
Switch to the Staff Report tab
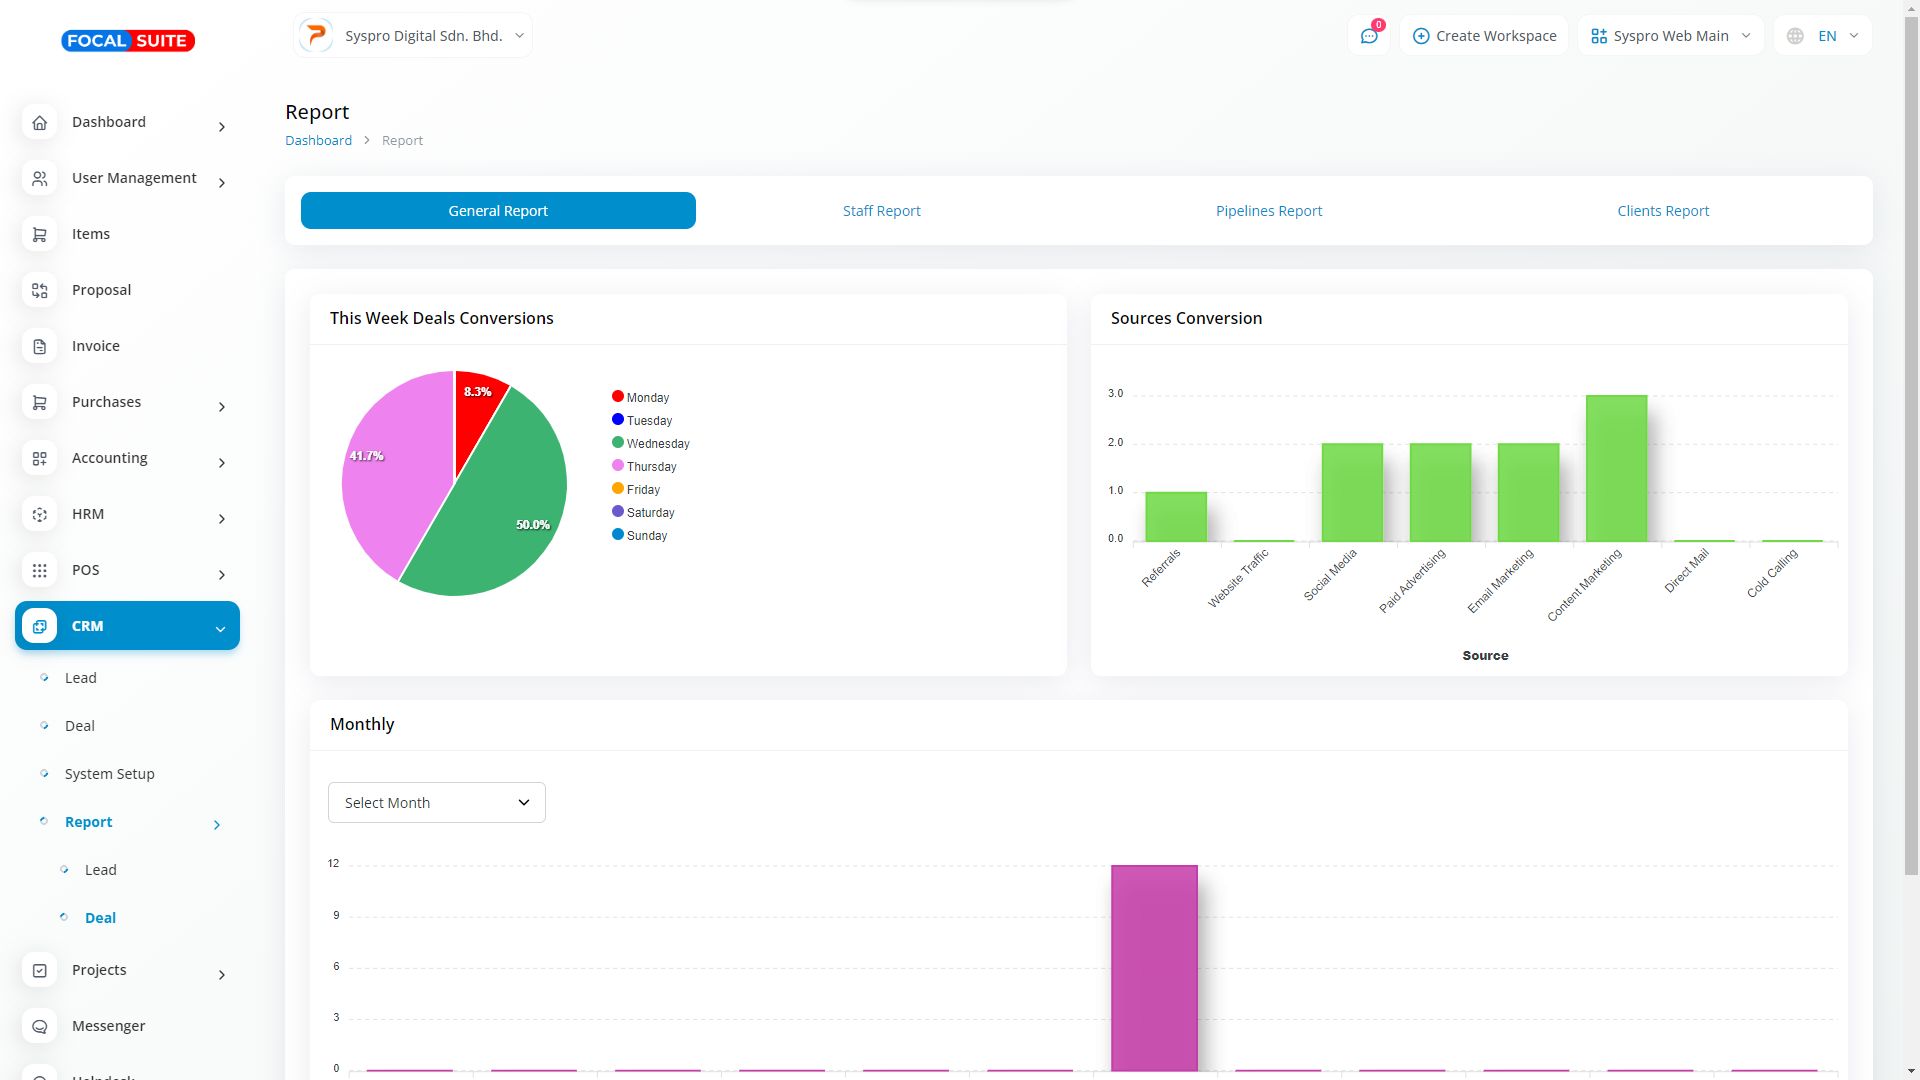pos(881,211)
